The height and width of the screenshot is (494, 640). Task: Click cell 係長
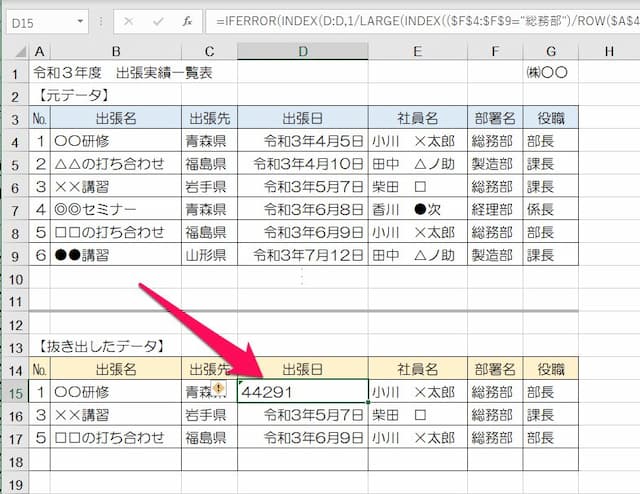point(551,209)
